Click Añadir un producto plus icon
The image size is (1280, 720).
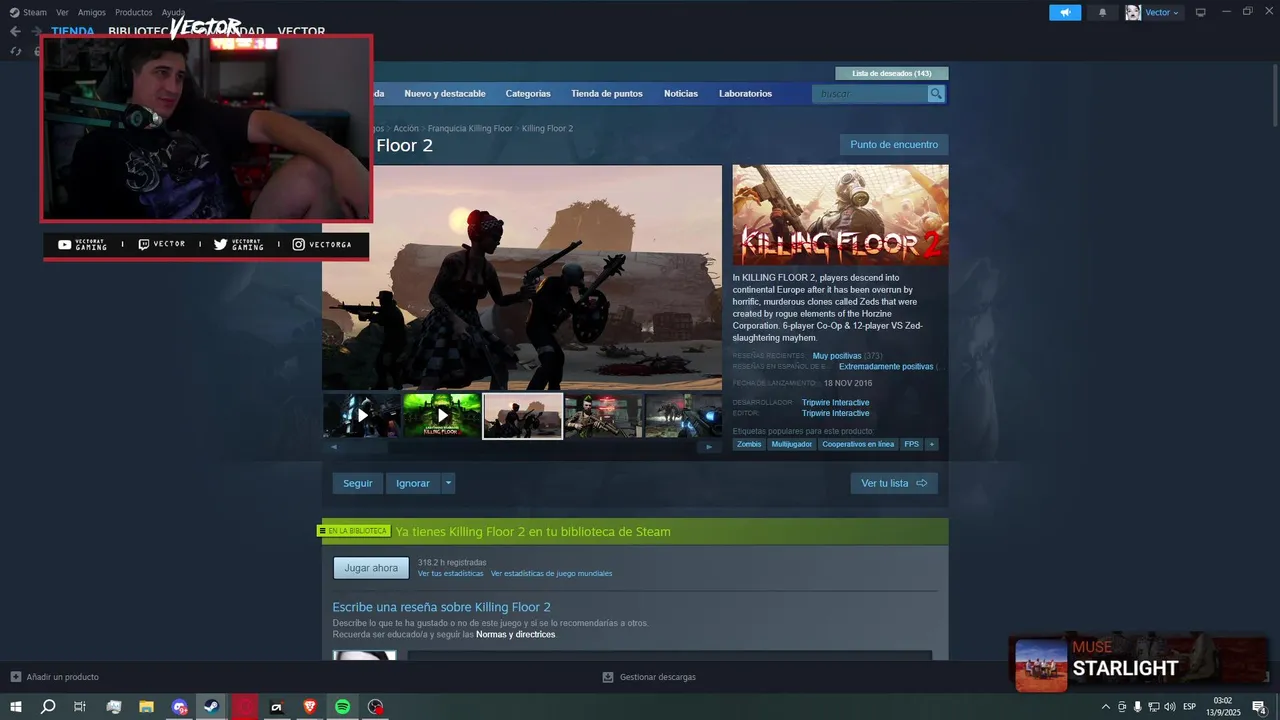[x=15, y=677]
